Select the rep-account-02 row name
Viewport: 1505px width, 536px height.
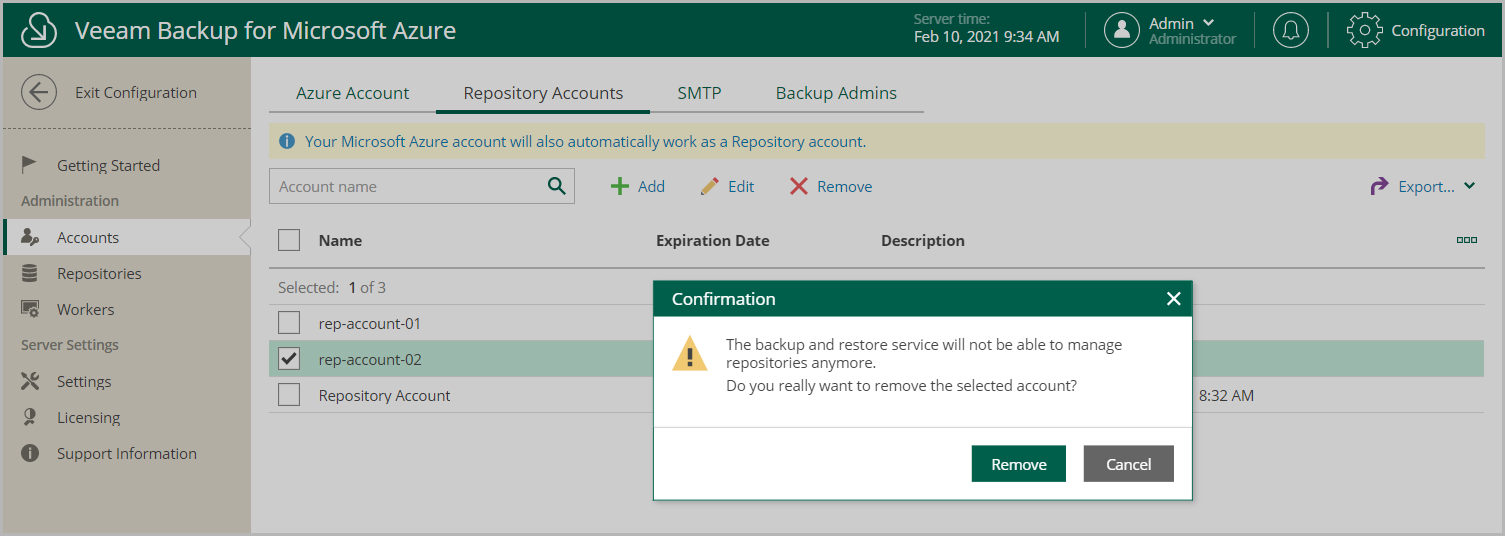[x=370, y=359]
